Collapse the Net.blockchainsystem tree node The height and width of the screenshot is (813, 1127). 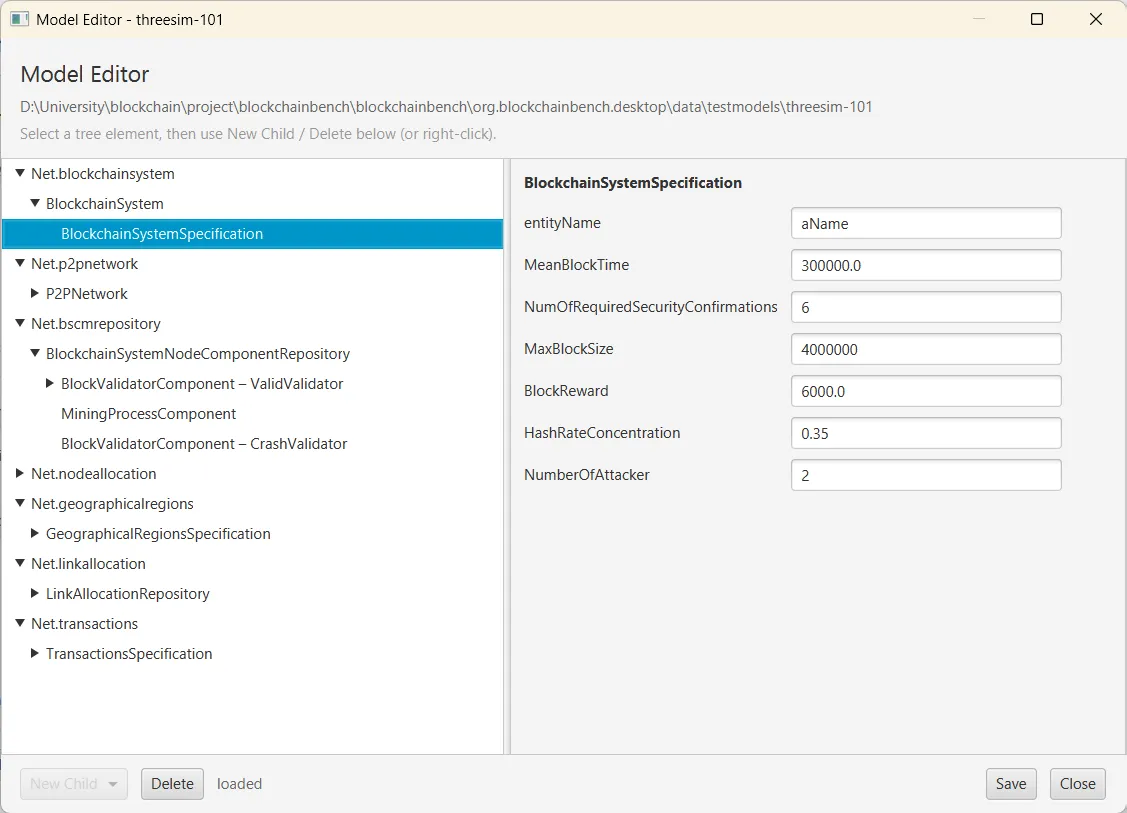pyautogui.click(x=20, y=173)
